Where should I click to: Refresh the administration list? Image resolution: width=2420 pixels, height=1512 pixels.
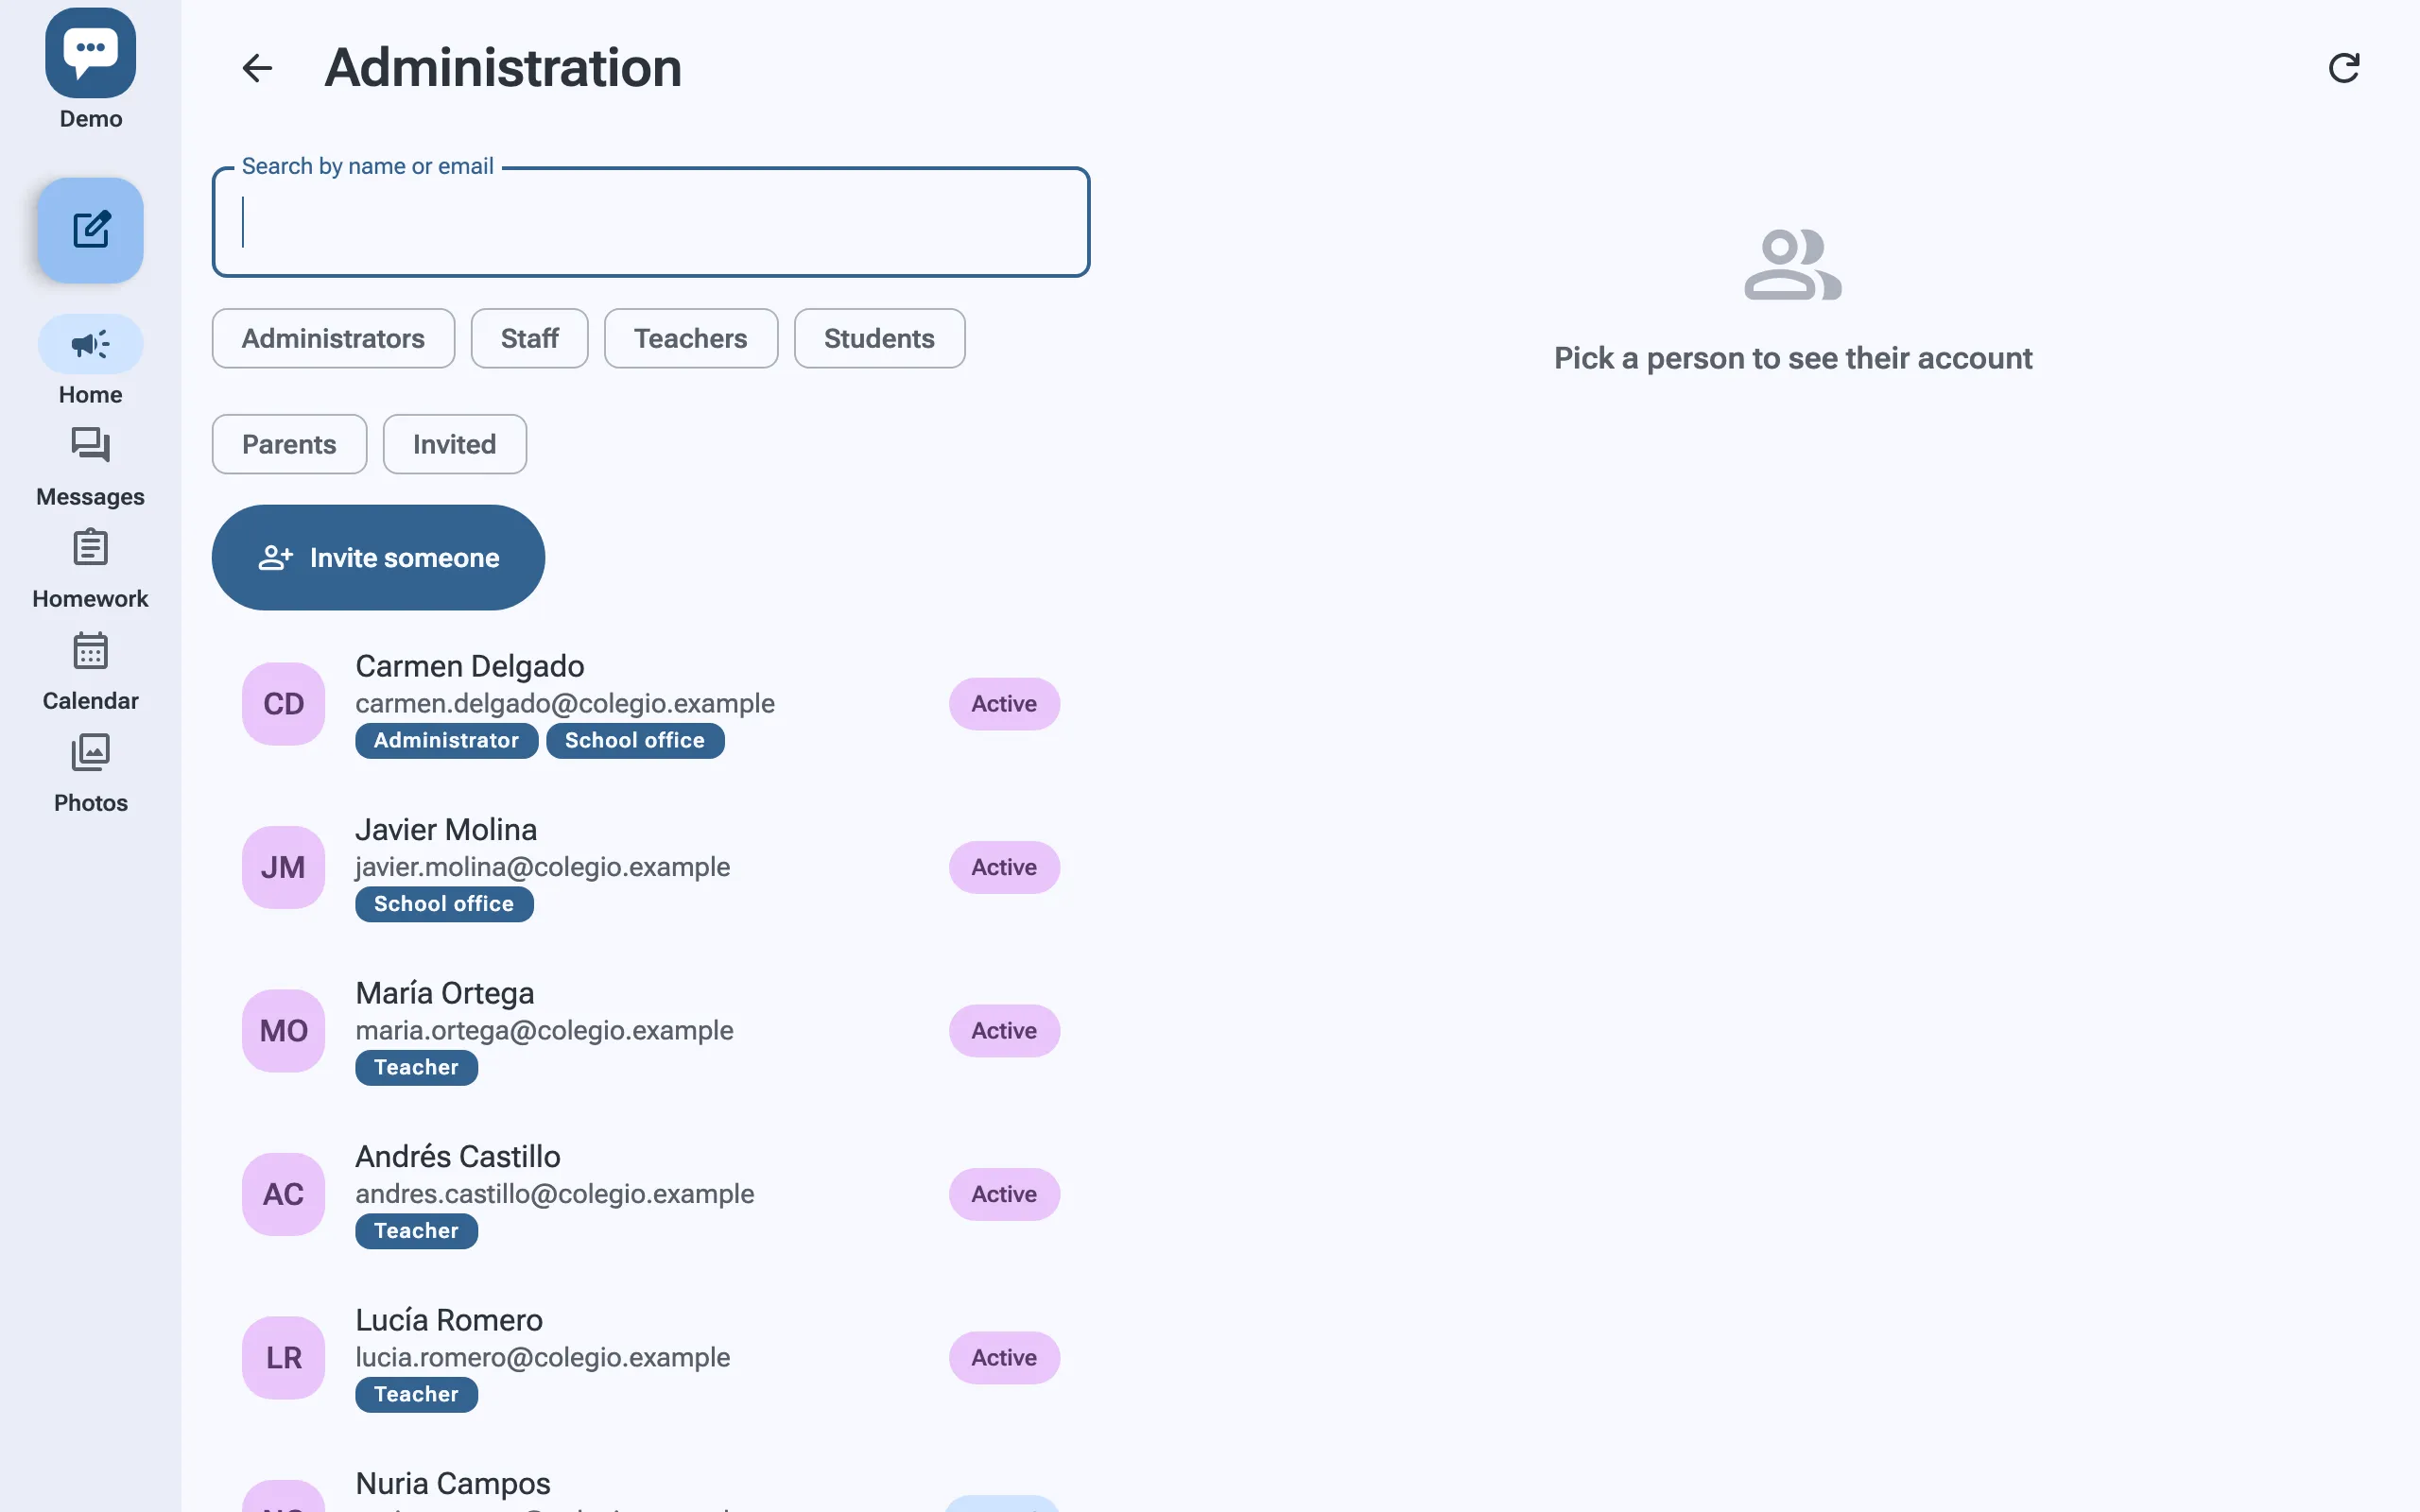click(x=2343, y=68)
